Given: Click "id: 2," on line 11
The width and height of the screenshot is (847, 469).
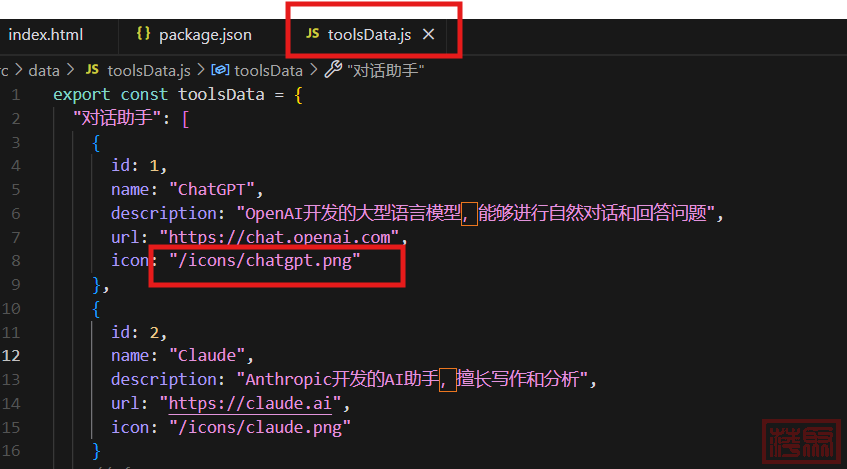Looking at the screenshot, I should tap(139, 332).
